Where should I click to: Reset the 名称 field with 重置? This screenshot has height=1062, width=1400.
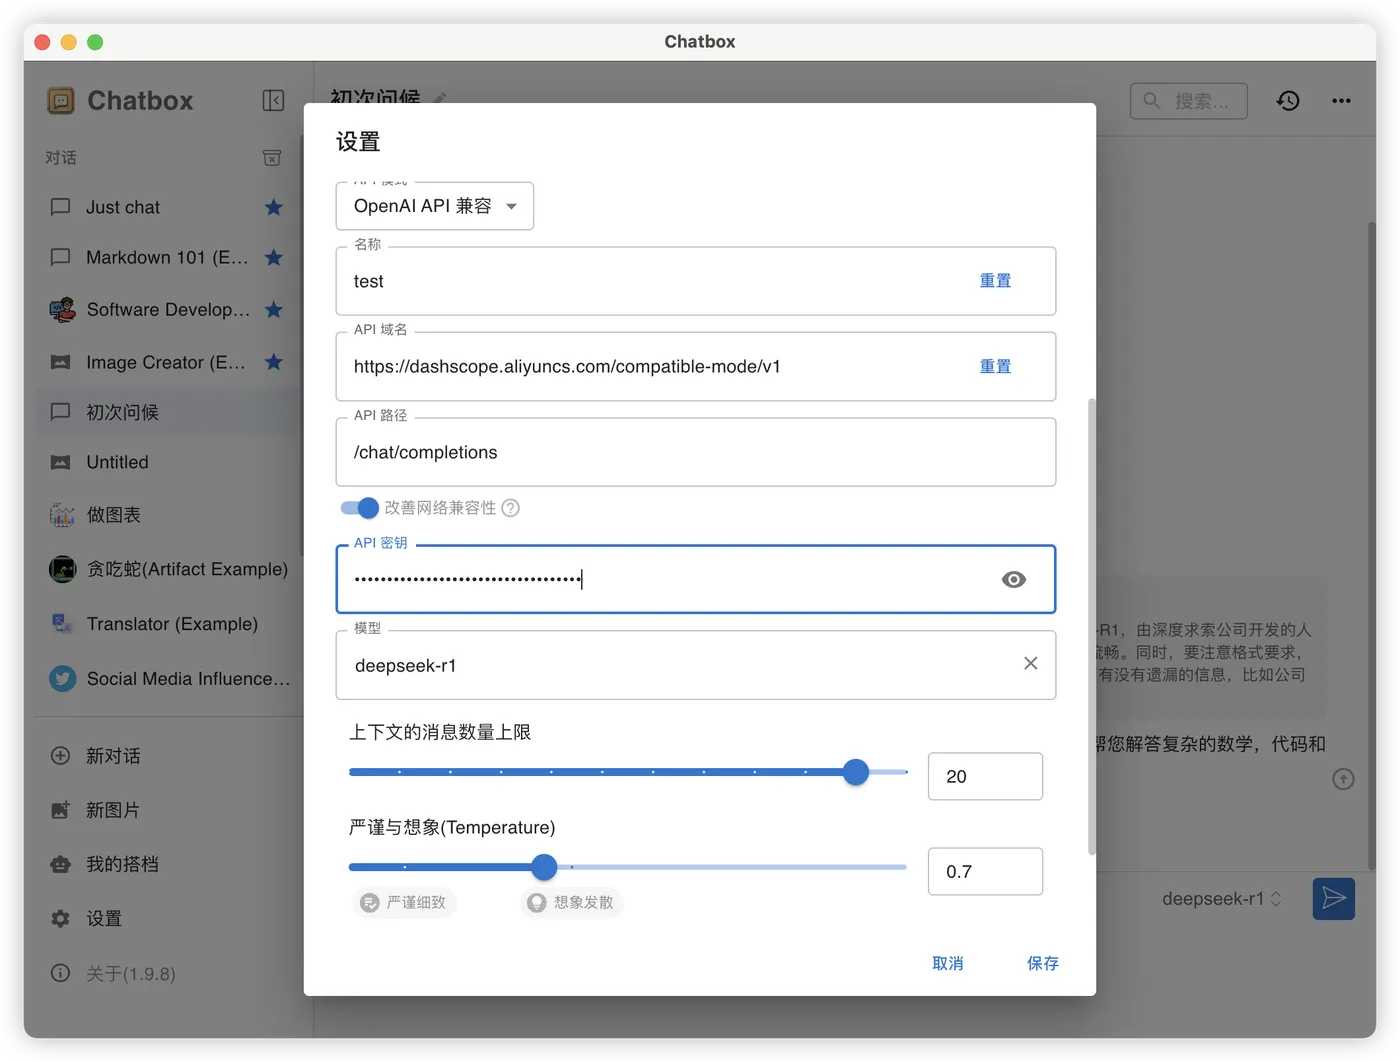pos(995,281)
